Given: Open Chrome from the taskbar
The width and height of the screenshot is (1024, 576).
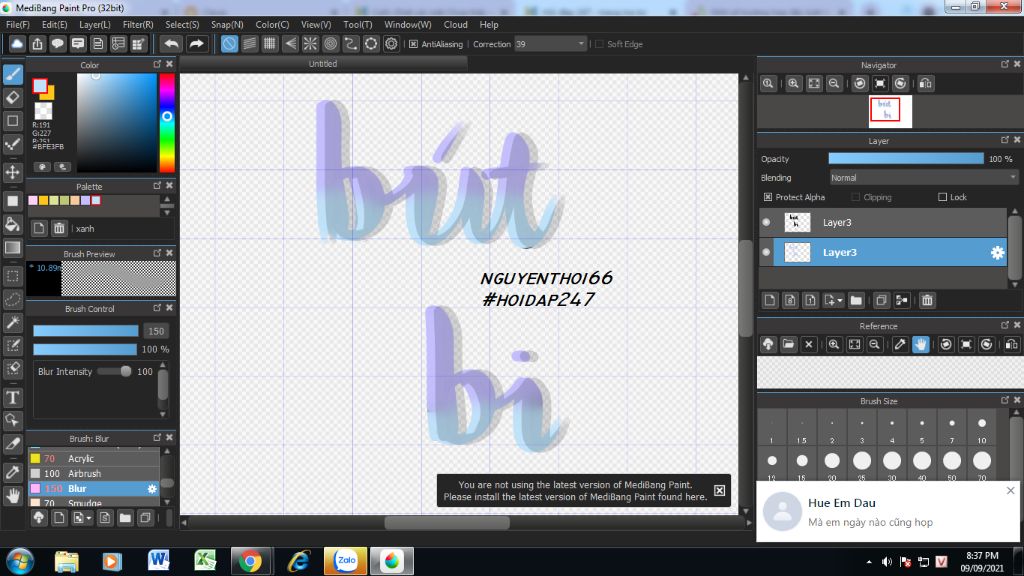Looking at the screenshot, I should (250, 560).
